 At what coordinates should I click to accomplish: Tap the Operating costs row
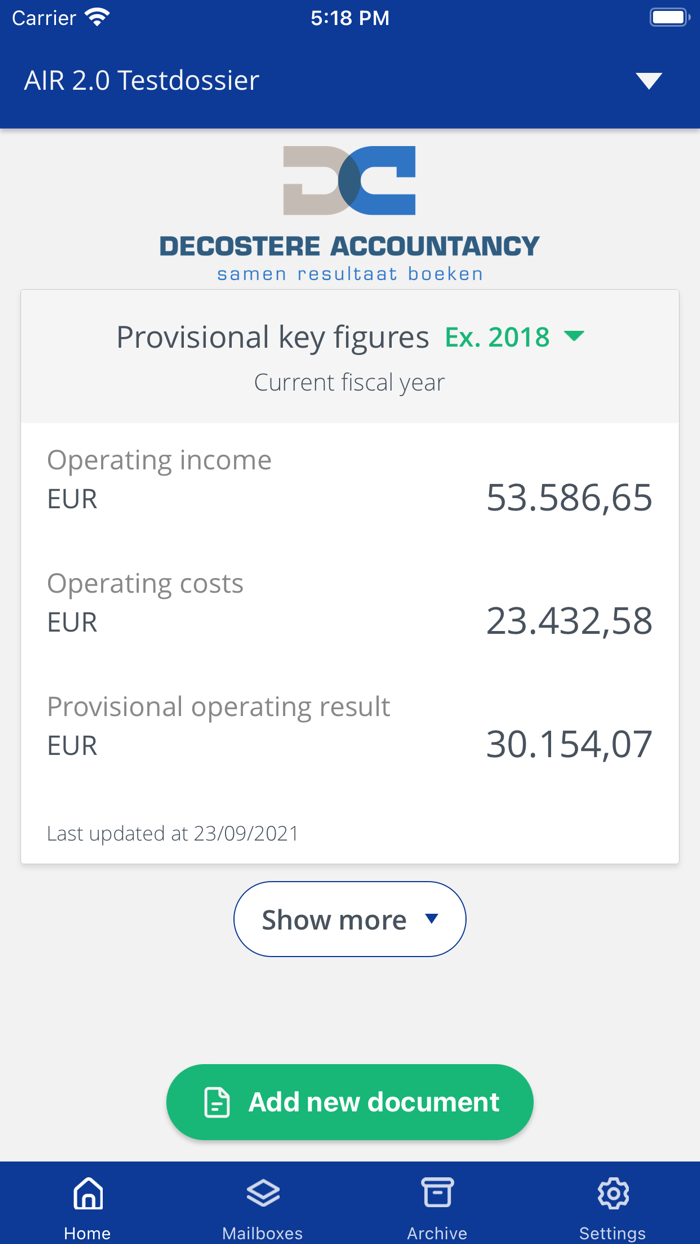click(x=349, y=603)
